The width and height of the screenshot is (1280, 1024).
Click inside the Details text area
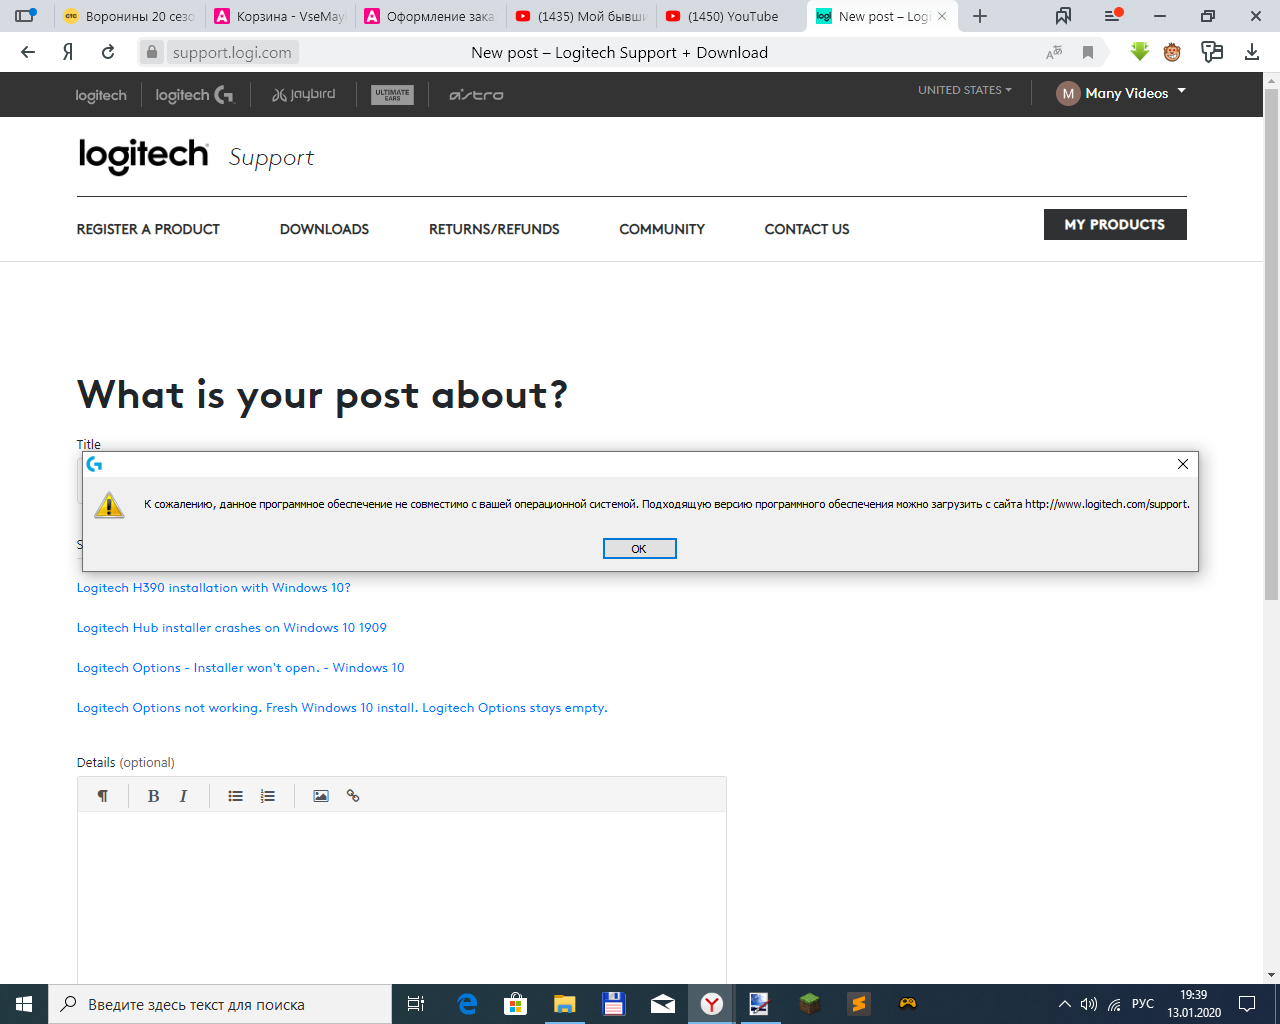point(402,897)
